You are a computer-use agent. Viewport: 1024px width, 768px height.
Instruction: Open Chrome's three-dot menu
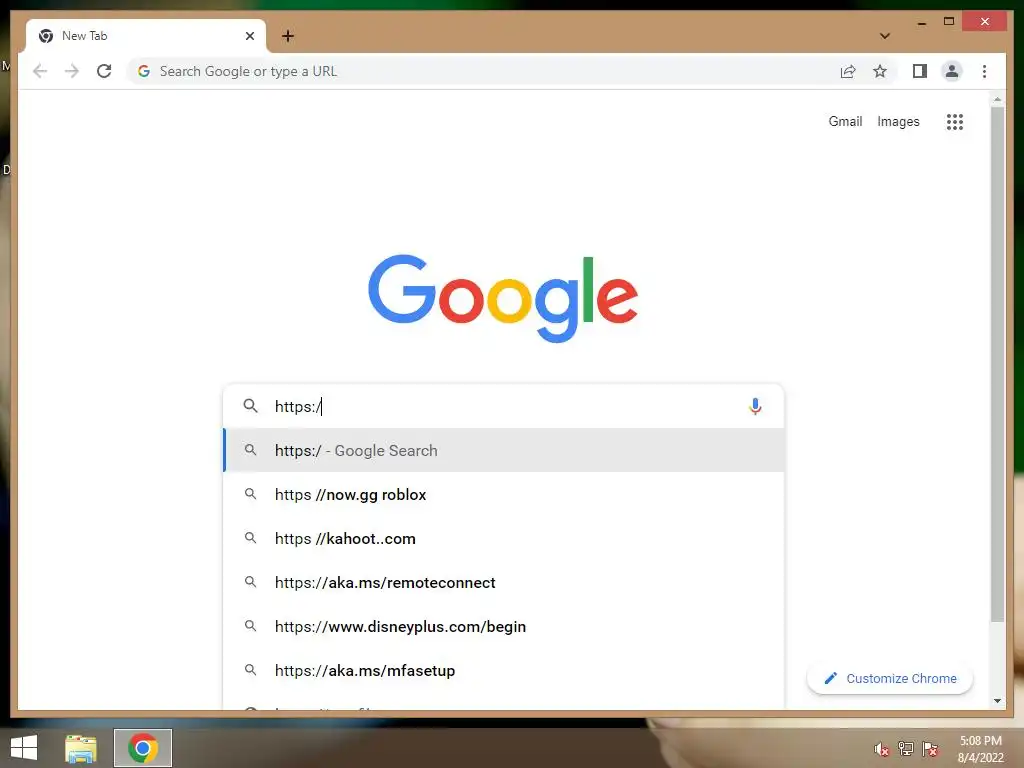(x=984, y=71)
